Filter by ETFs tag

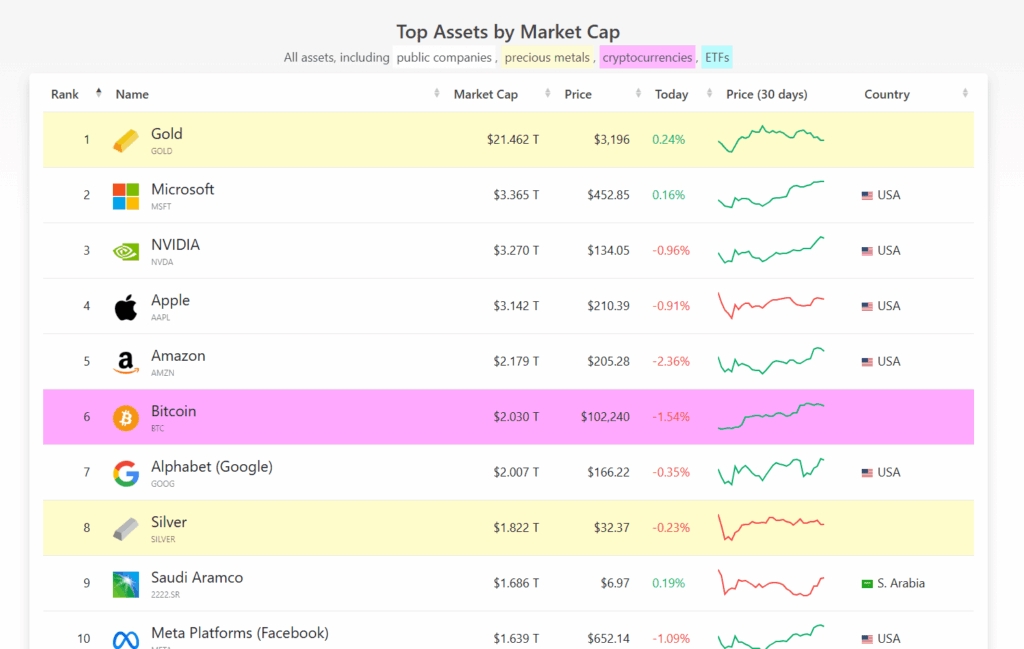[717, 57]
